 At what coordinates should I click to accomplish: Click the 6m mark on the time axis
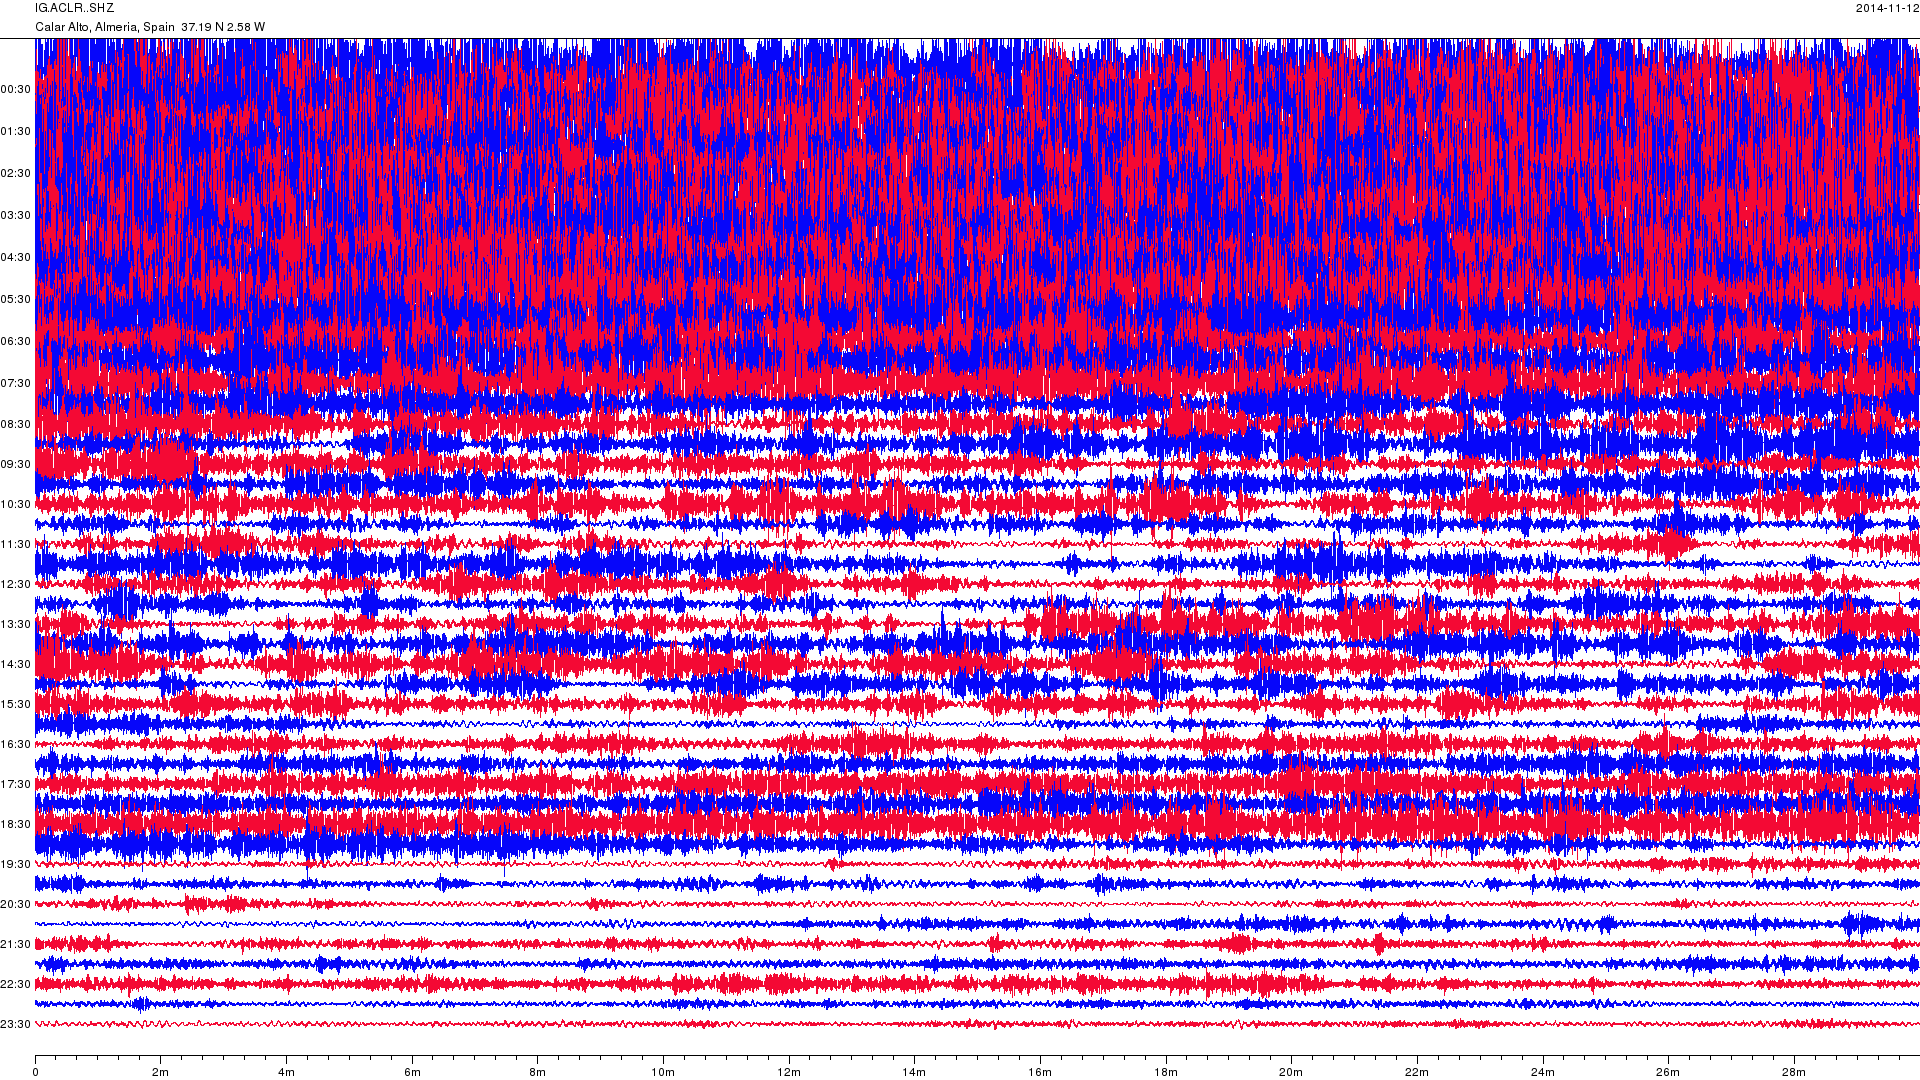(412, 1073)
